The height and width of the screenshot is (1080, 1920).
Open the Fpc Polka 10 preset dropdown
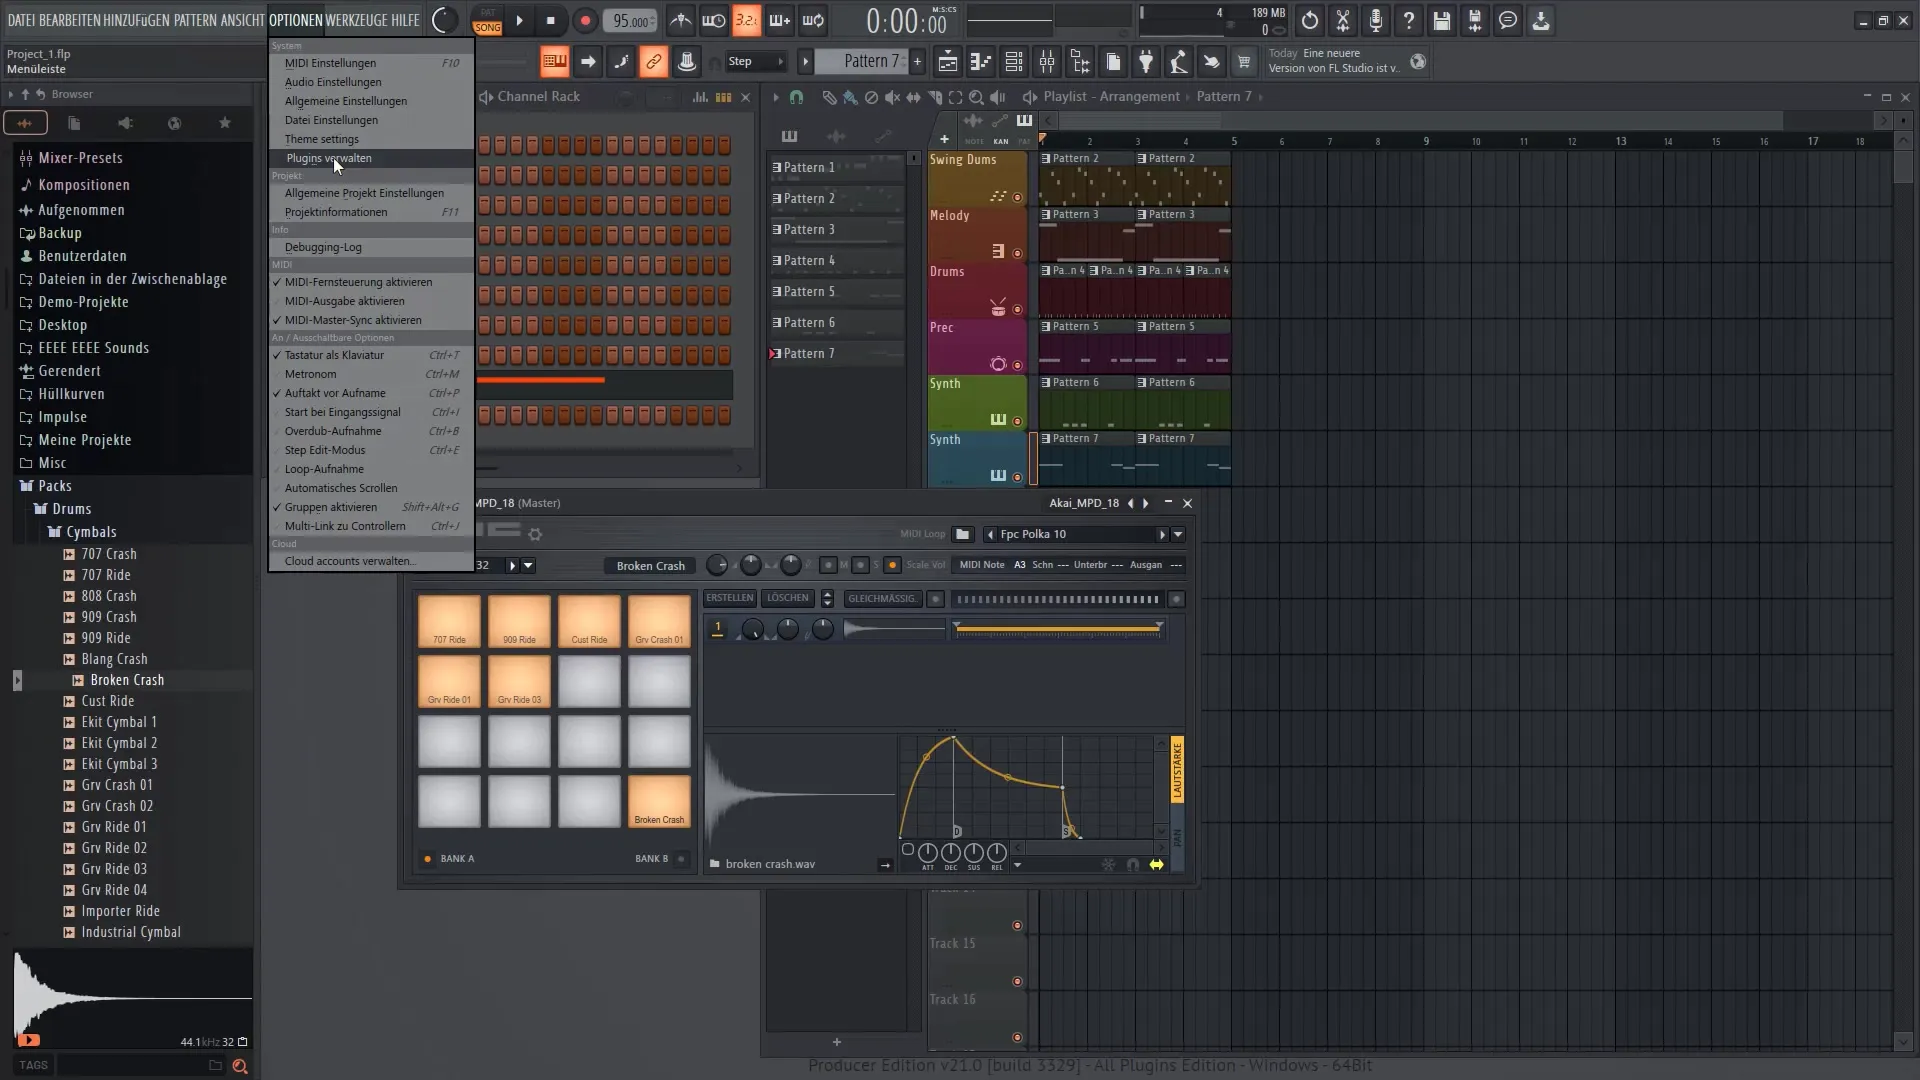tap(1178, 534)
